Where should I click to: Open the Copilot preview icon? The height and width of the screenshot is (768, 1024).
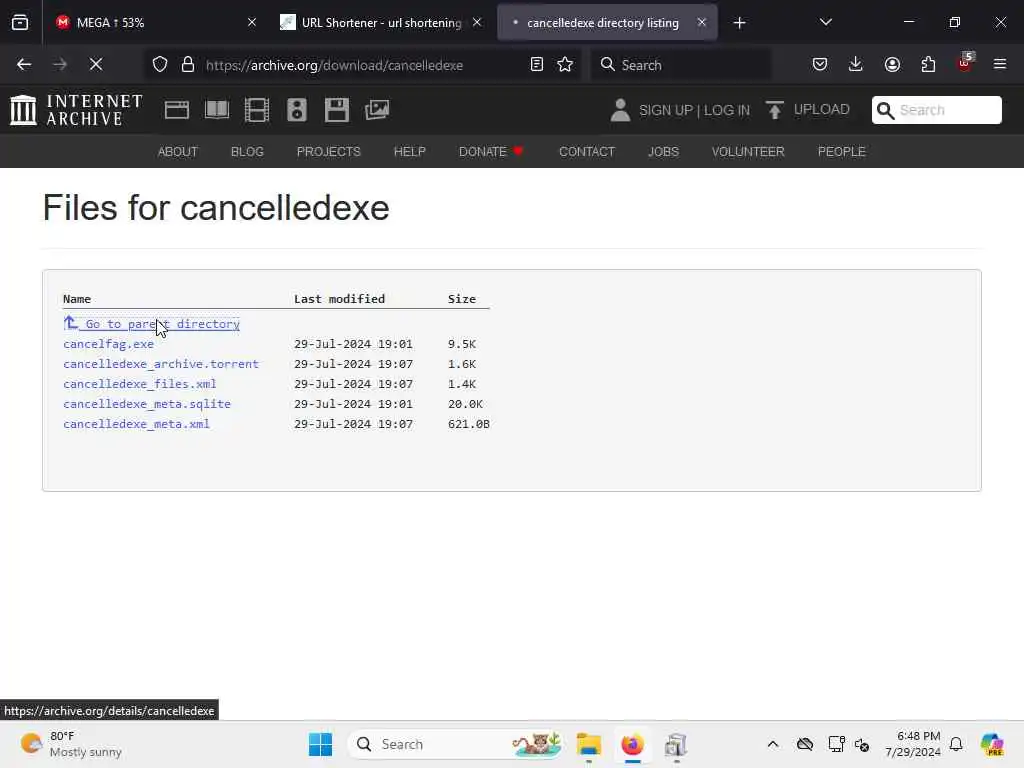pos(991,744)
